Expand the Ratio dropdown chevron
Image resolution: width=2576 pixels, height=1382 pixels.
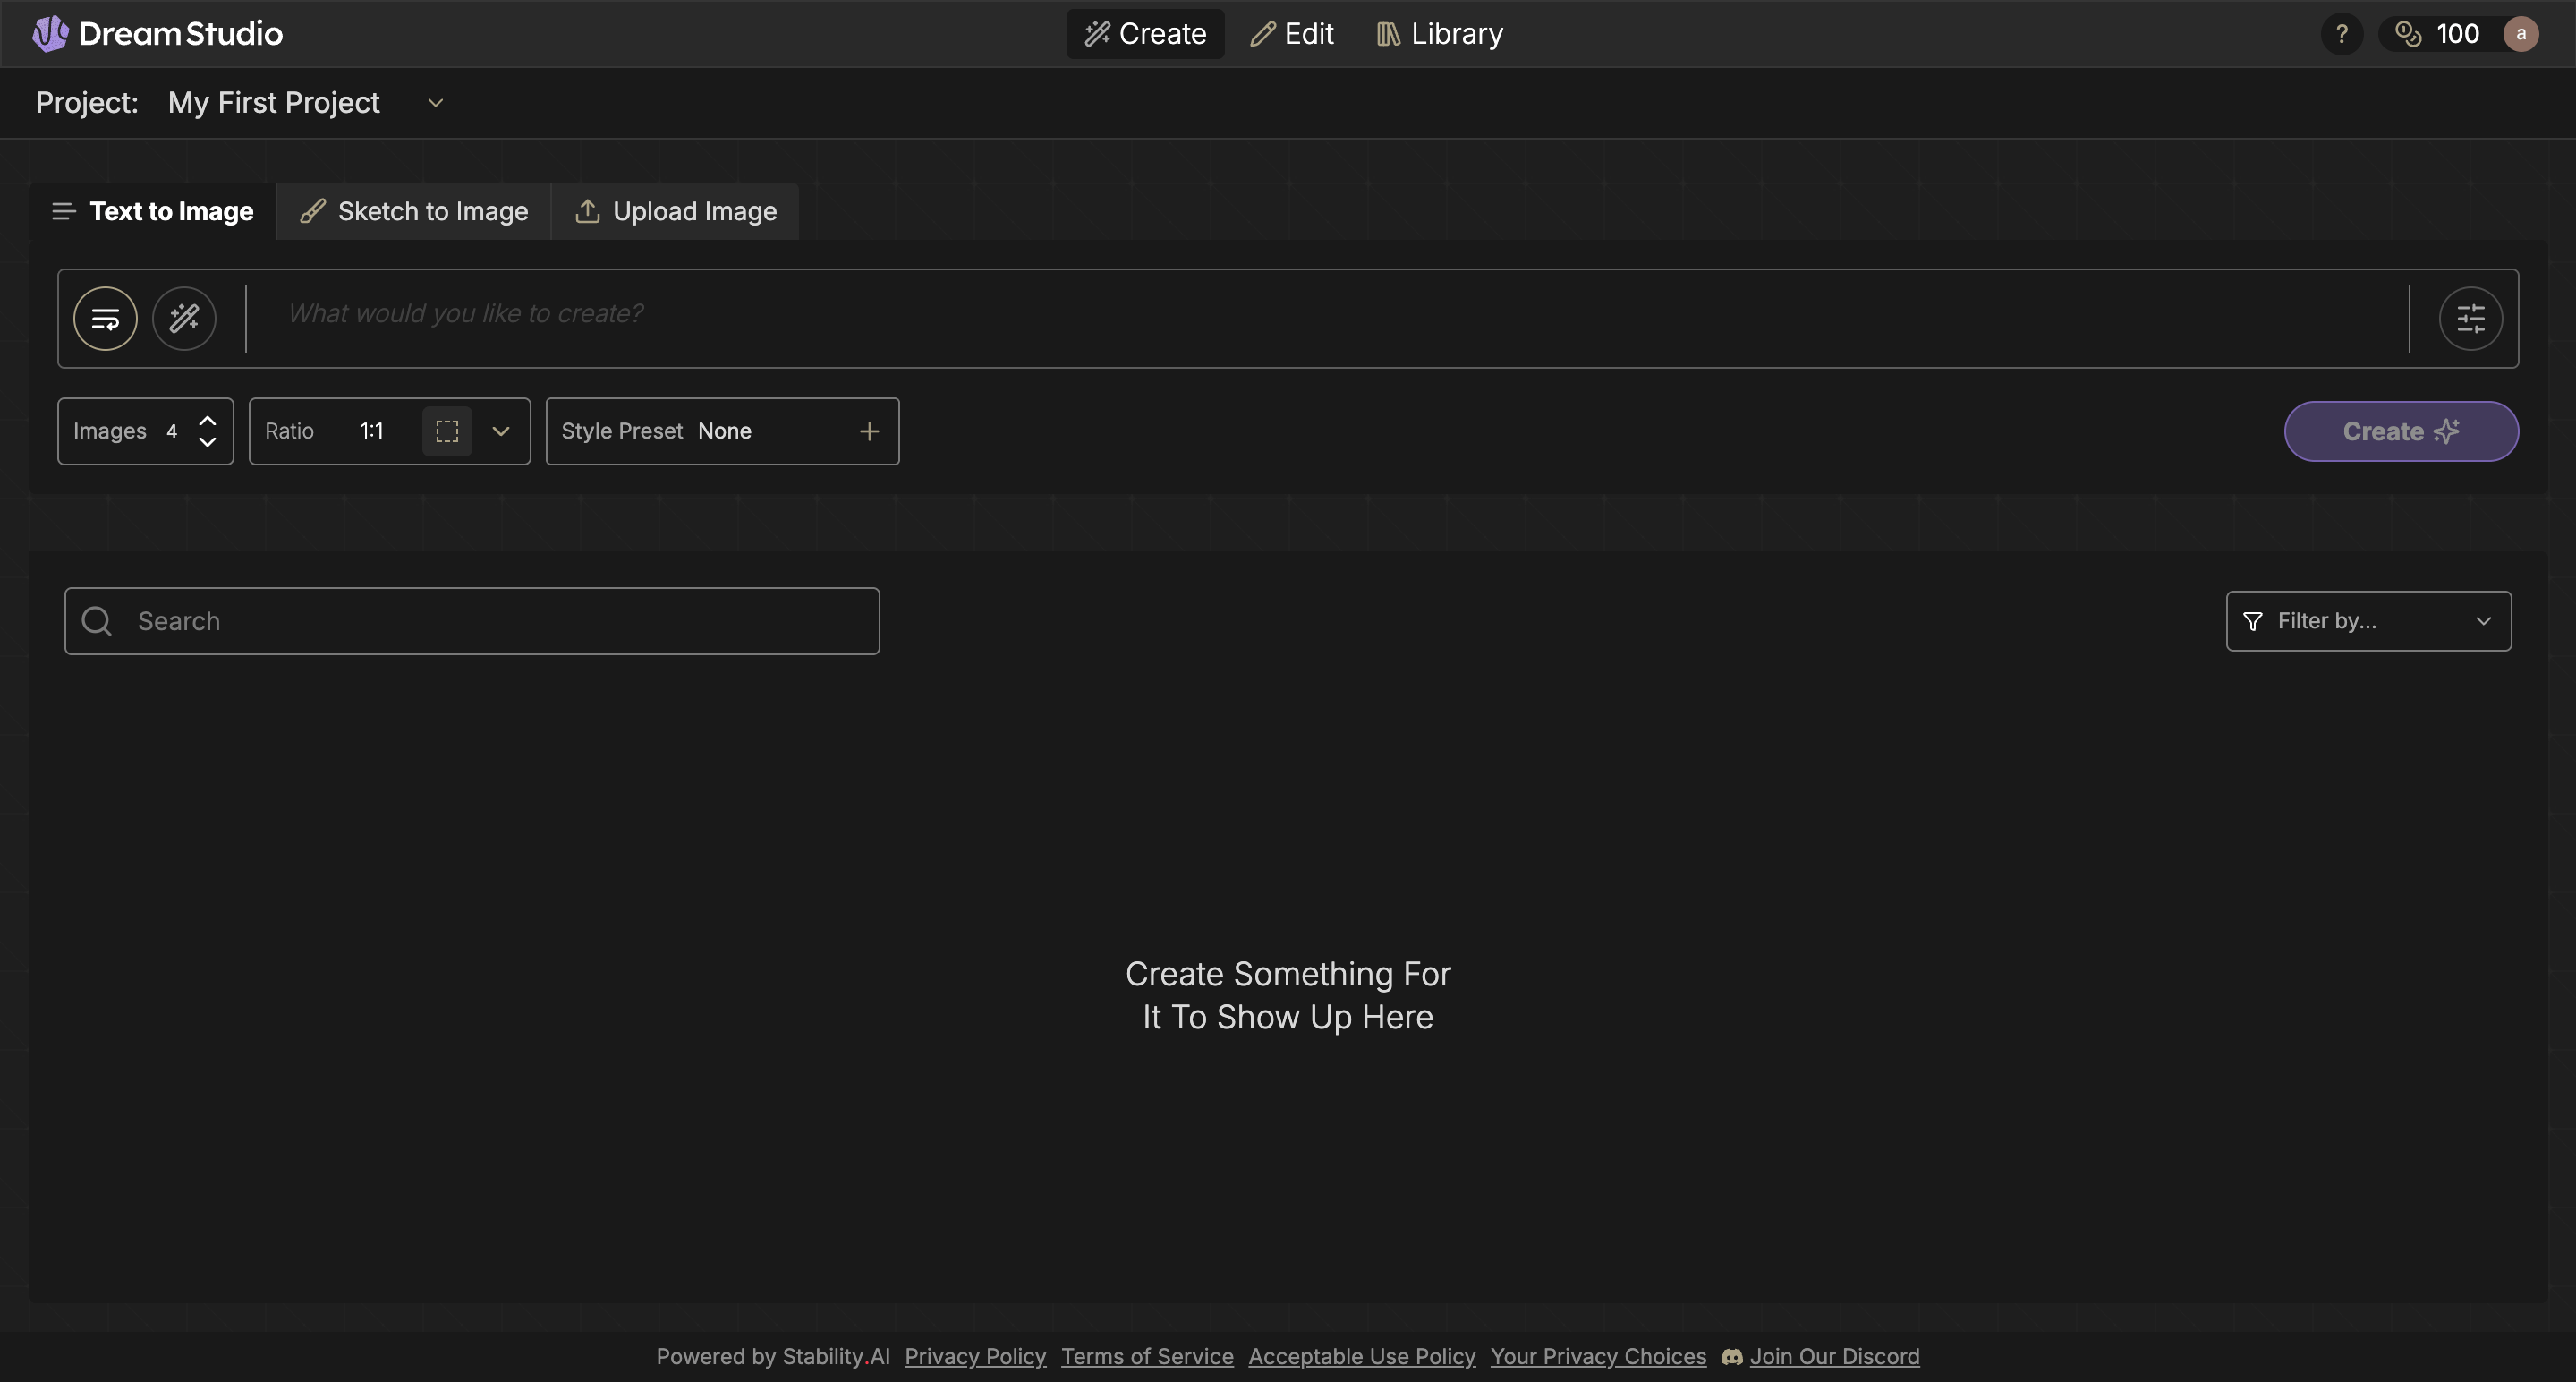point(501,431)
